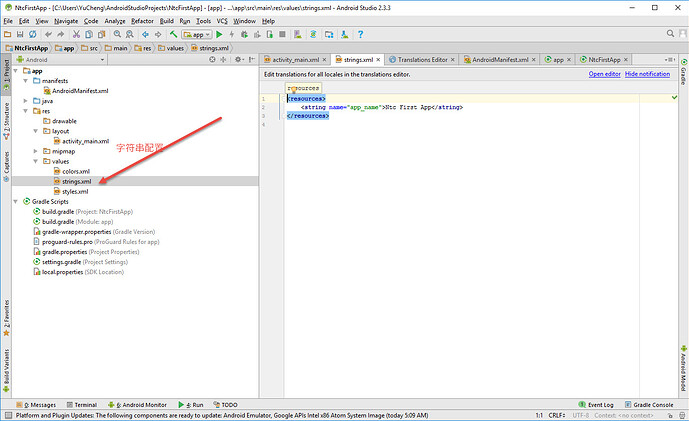This screenshot has height=421, width=689.
Task: Click the grey Stop button in the toolbar
Action: pyautogui.click(x=283, y=34)
